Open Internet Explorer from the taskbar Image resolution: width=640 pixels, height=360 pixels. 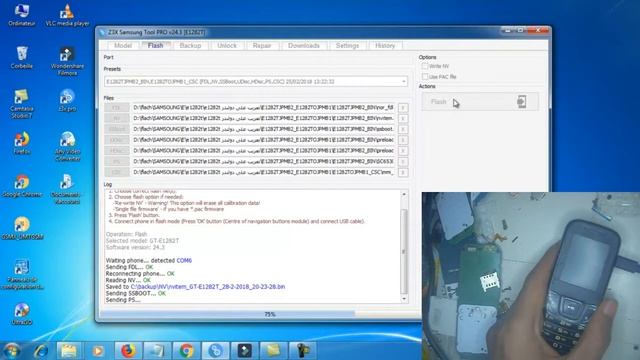tap(40, 351)
